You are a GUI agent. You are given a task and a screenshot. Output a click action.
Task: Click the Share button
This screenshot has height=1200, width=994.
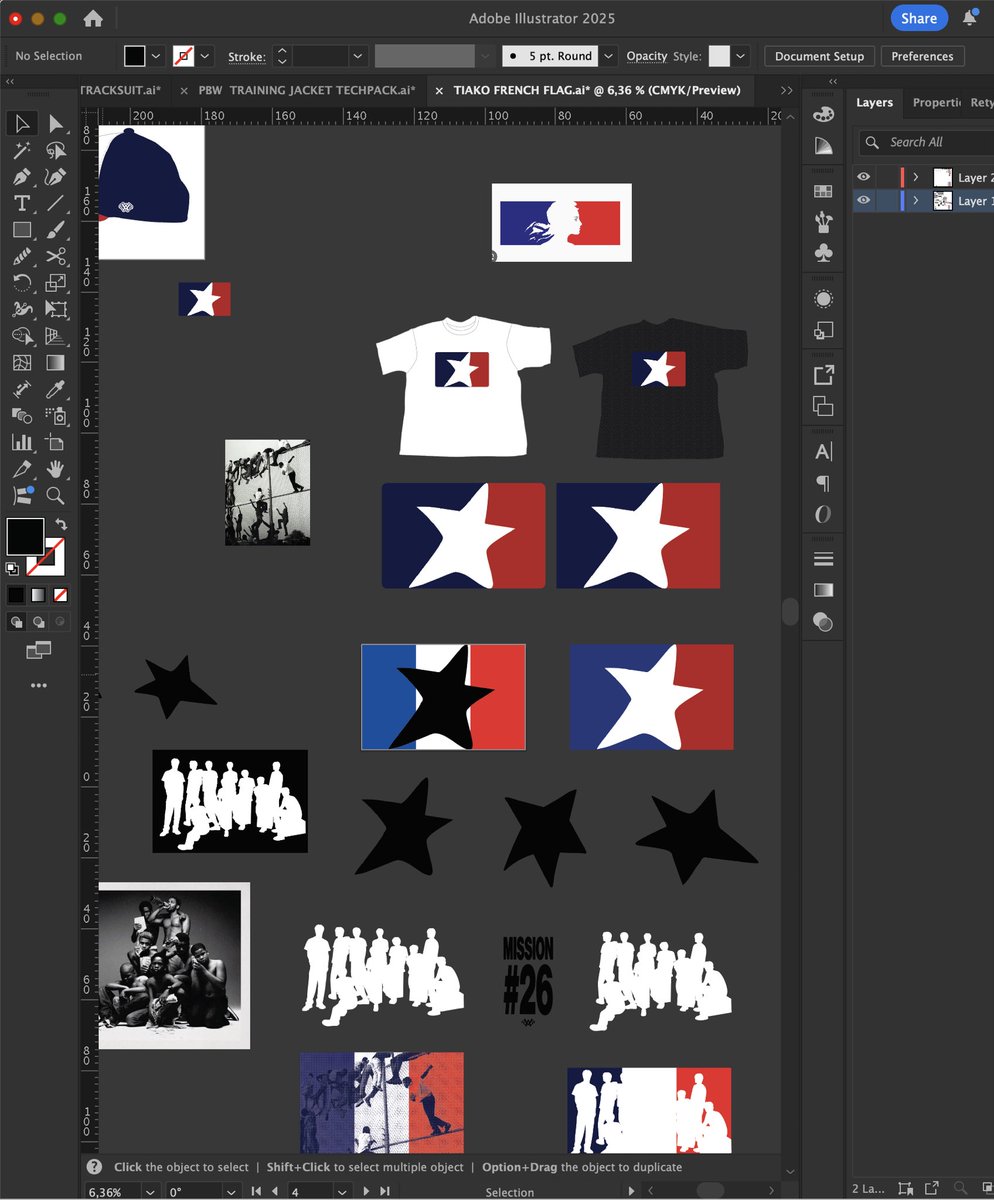coord(919,18)
